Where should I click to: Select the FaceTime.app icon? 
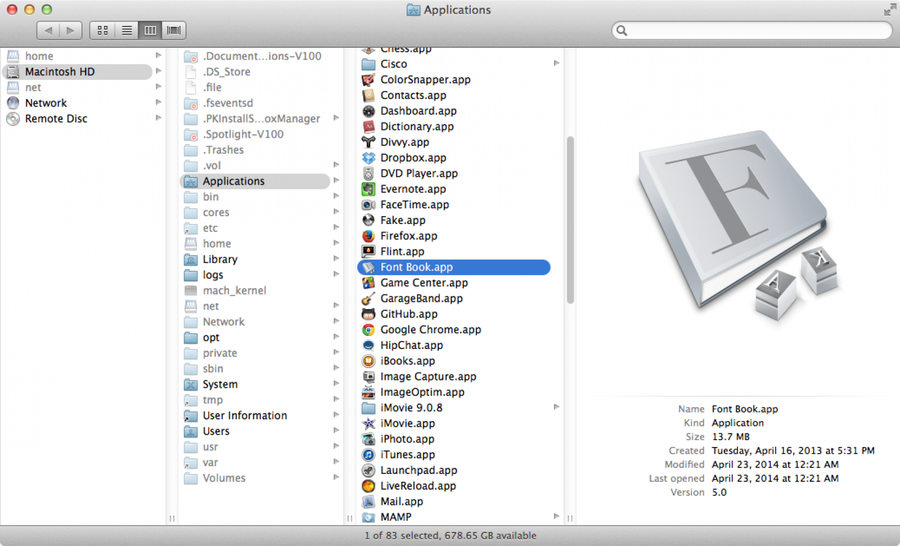(368, 205)
